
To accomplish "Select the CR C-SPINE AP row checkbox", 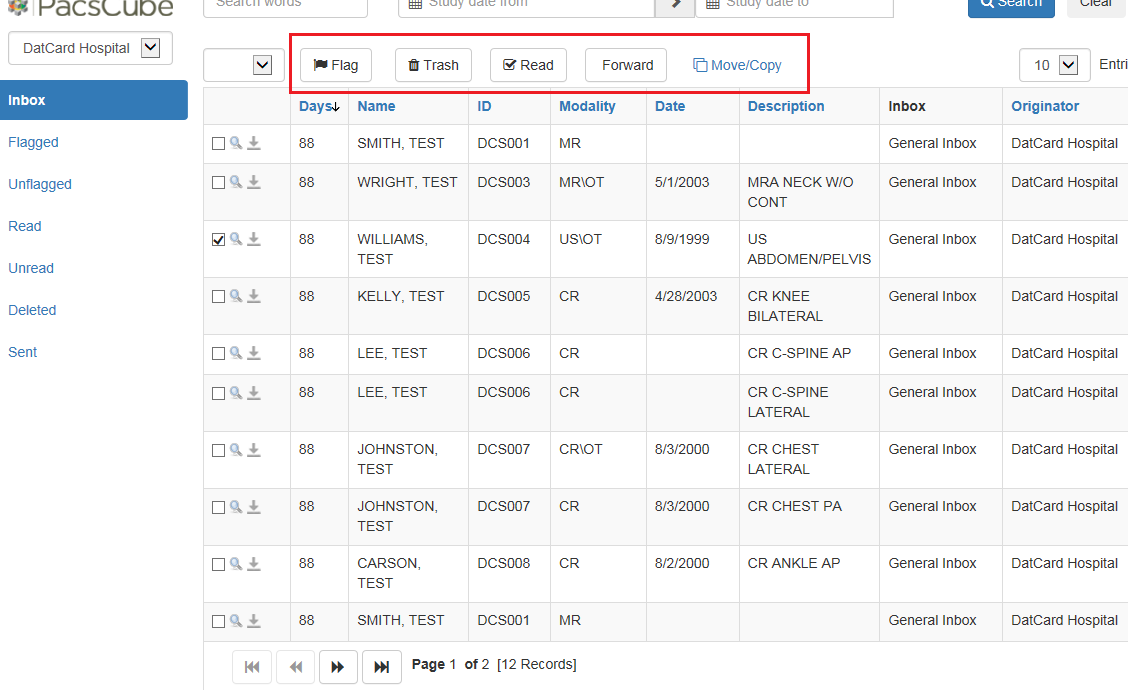I will (219, 353).
